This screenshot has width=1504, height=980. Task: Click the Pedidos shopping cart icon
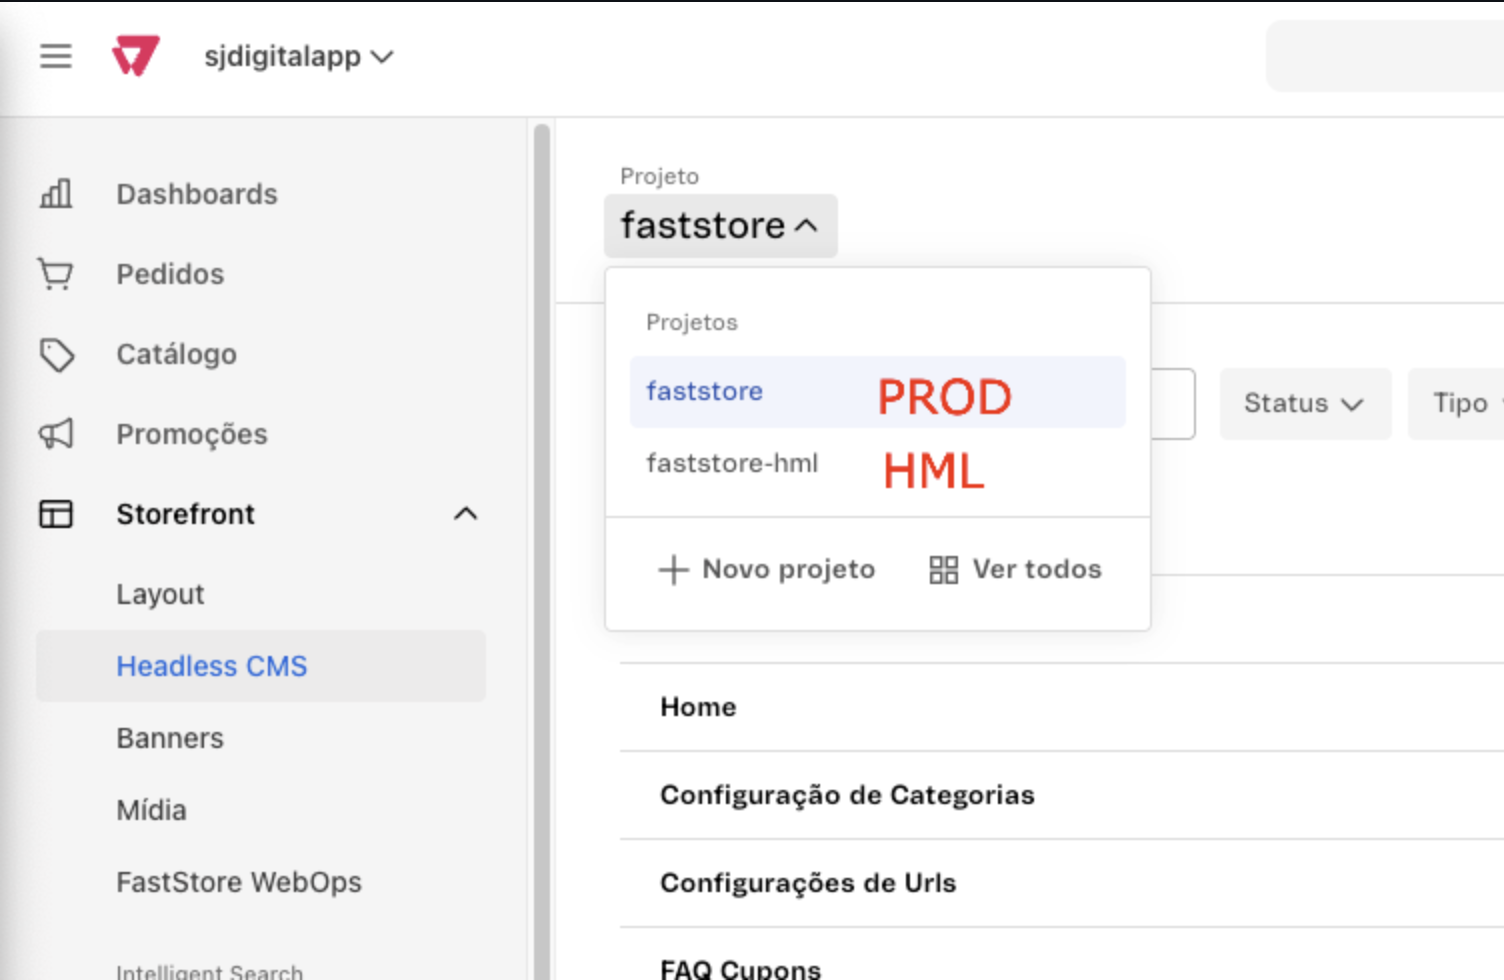tap(56, 273)
